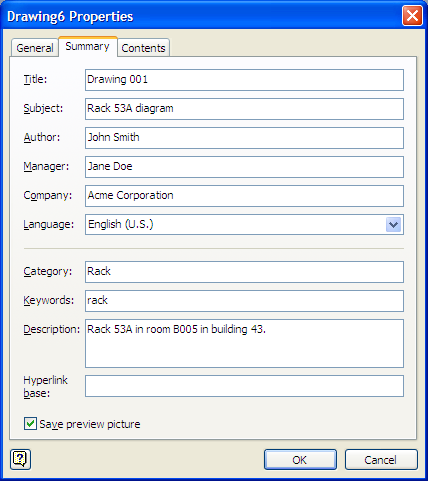The height and width of the screenshot is (481, 428).
Task: Click the help question mark icon
Action: (x=20, y=459)
